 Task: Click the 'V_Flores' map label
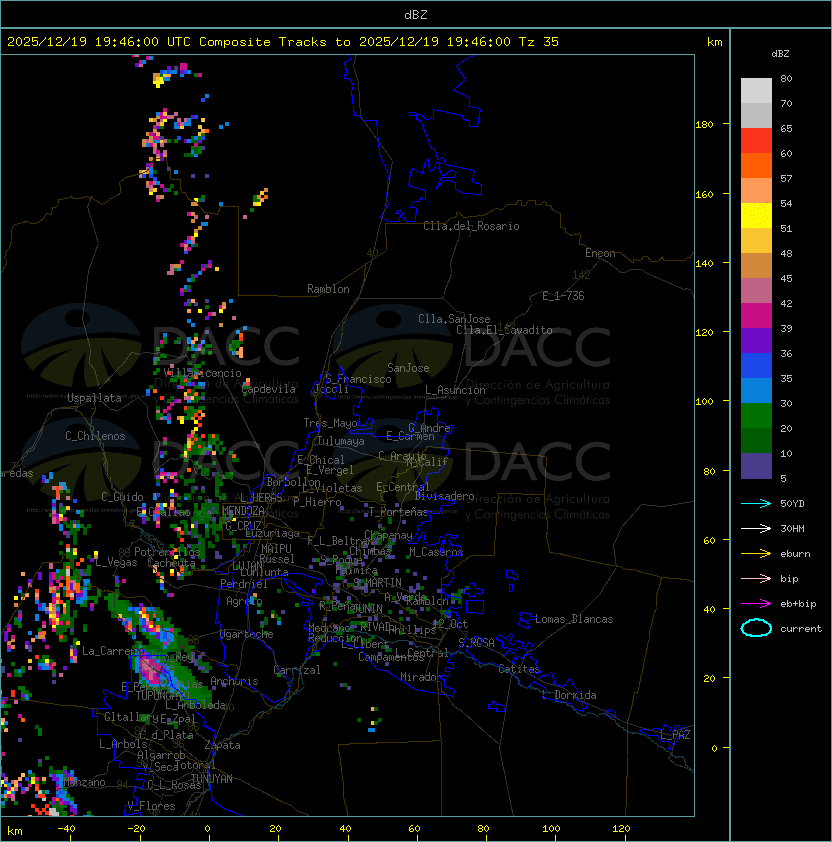(x=151, y=806)
